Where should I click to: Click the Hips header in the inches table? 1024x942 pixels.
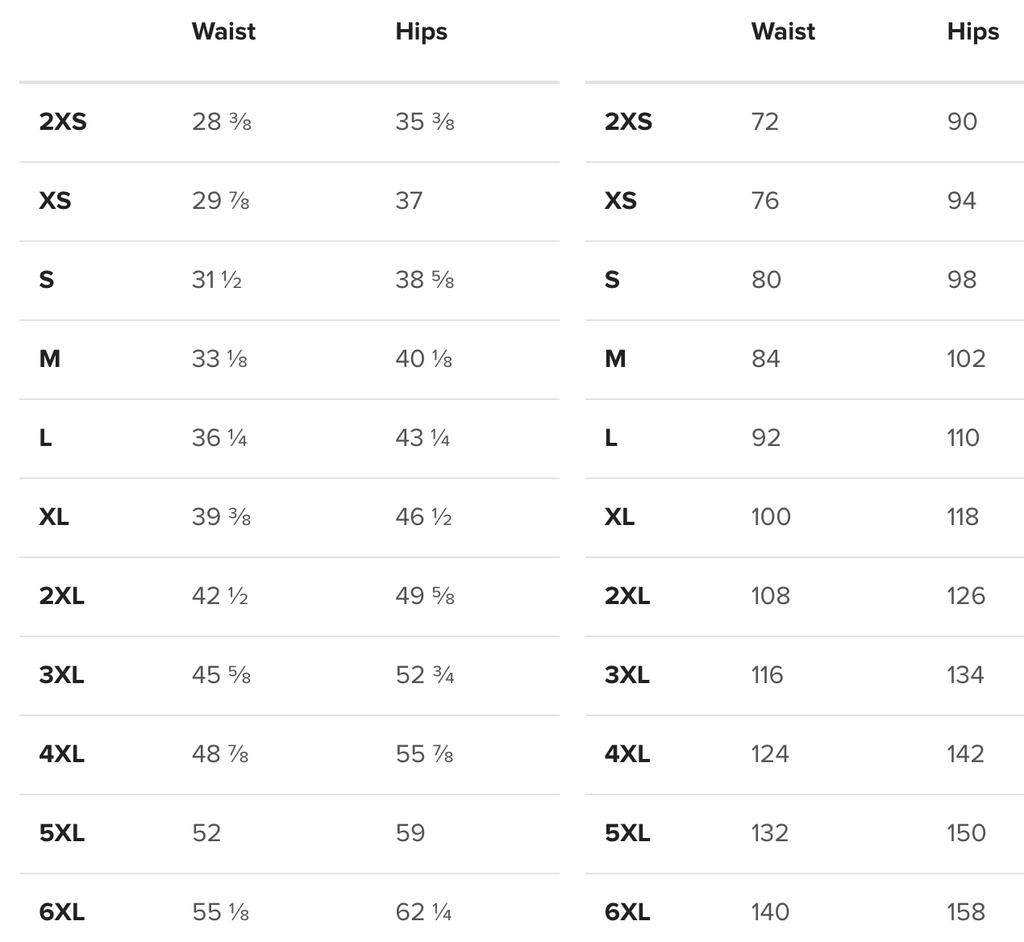[x=421, y=32]
